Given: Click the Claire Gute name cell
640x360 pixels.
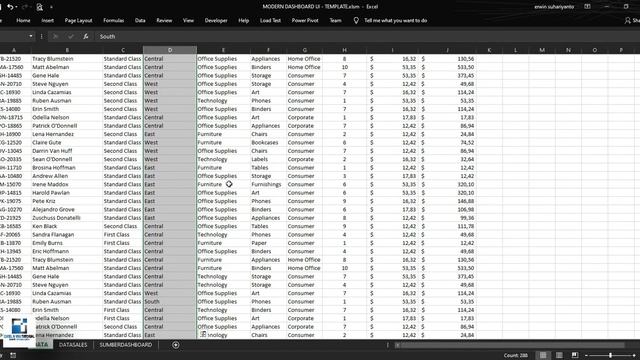Looking at the screenshot, I should pos(67,142).
